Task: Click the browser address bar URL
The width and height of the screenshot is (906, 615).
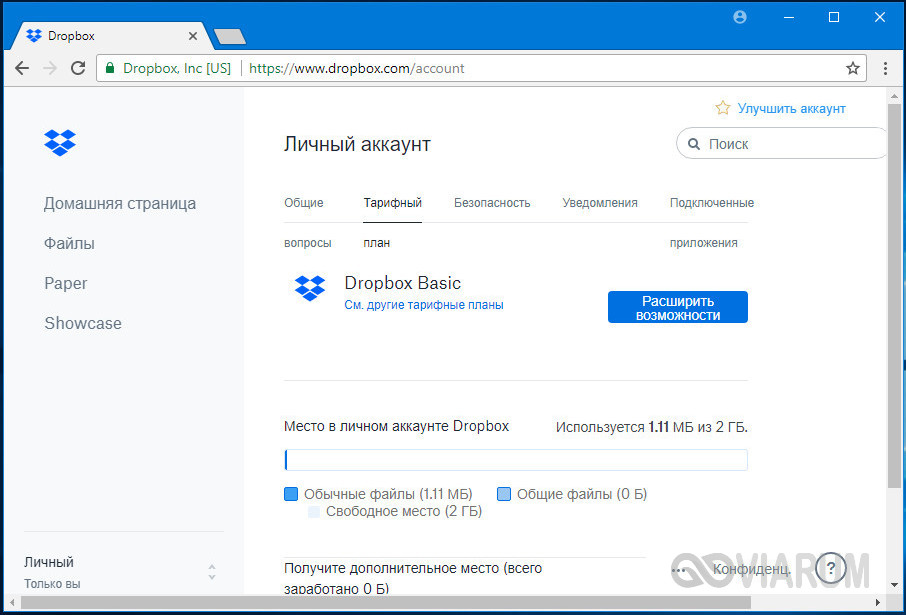Action: pyautogui.click(x=357, y=68)
